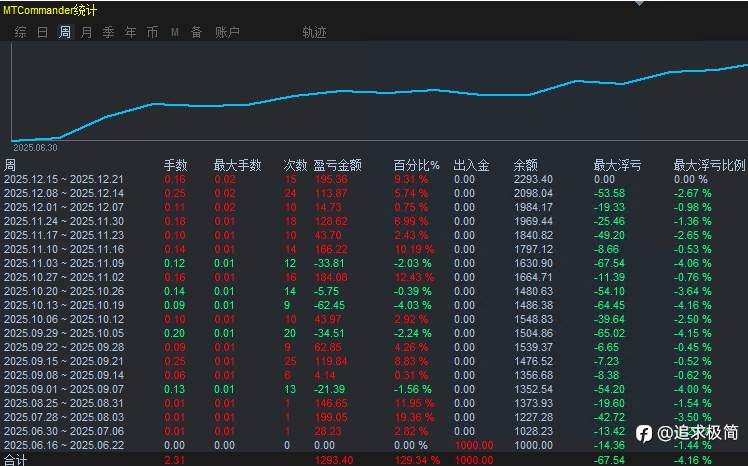The width and height of the screenshot is (748, 466).
Task: Click percentage value 12.43 %
Action: (x=414, y=277)
